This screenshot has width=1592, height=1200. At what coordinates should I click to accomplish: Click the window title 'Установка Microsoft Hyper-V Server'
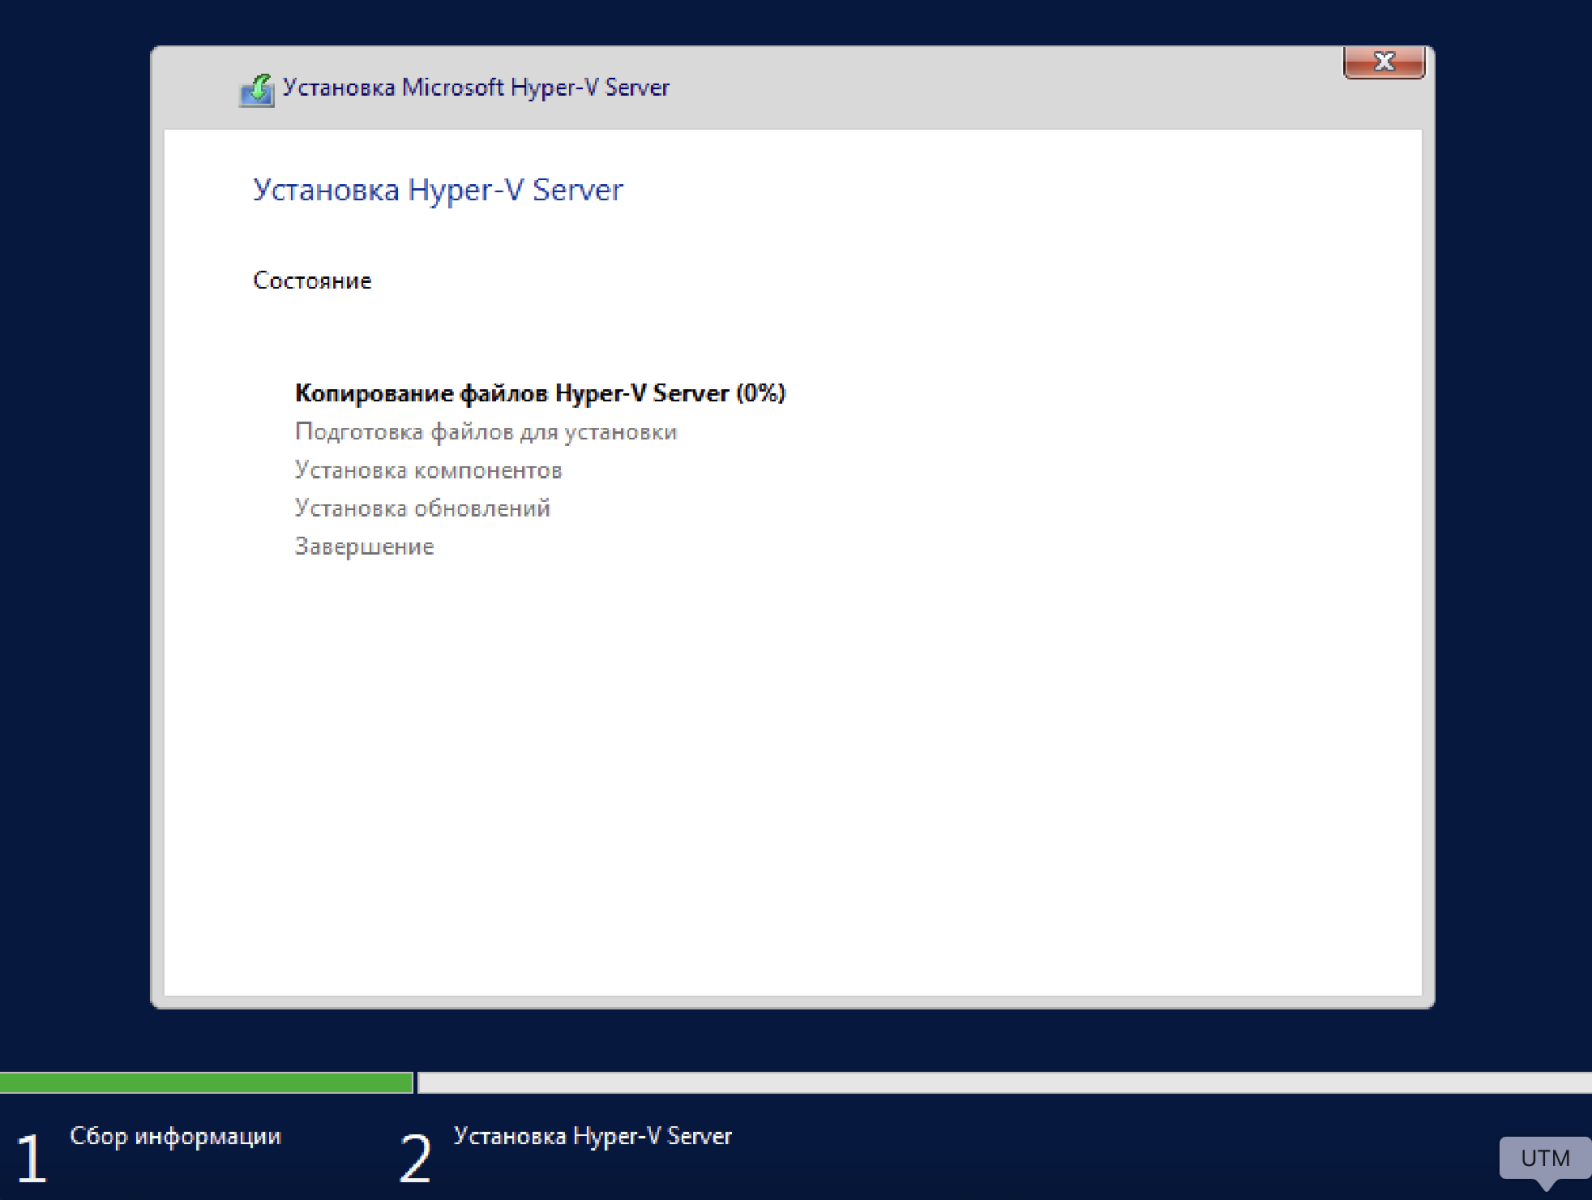pos(475,88)
